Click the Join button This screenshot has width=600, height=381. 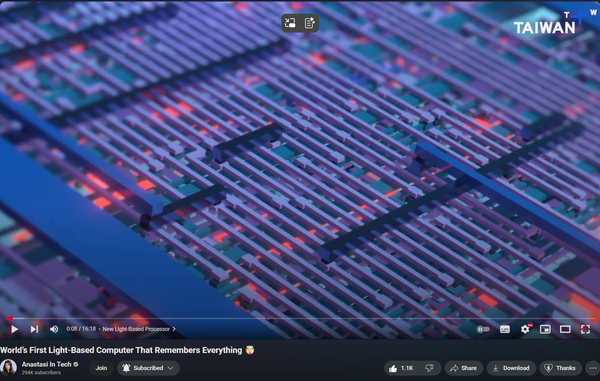point(101,368)
